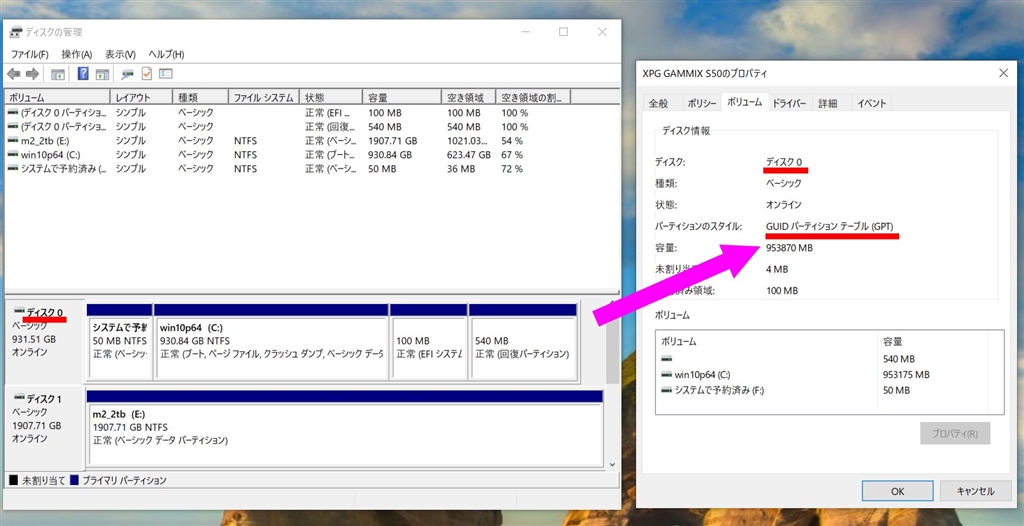Click the drive icon of m2_2tb (E:) row
The image size is (1024, 526).
point(13,140)
